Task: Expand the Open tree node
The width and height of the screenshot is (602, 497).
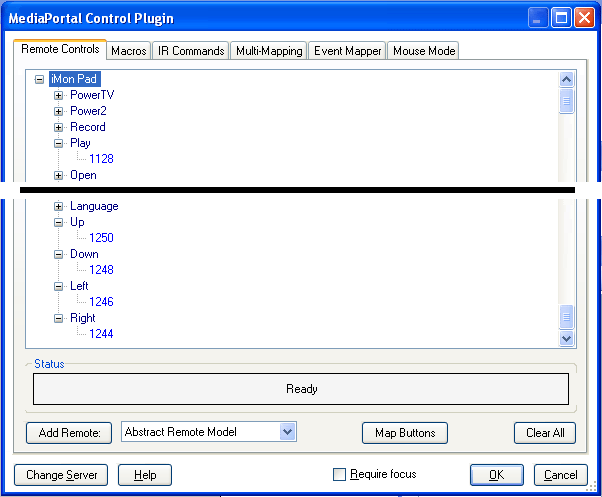Action: 58,175
